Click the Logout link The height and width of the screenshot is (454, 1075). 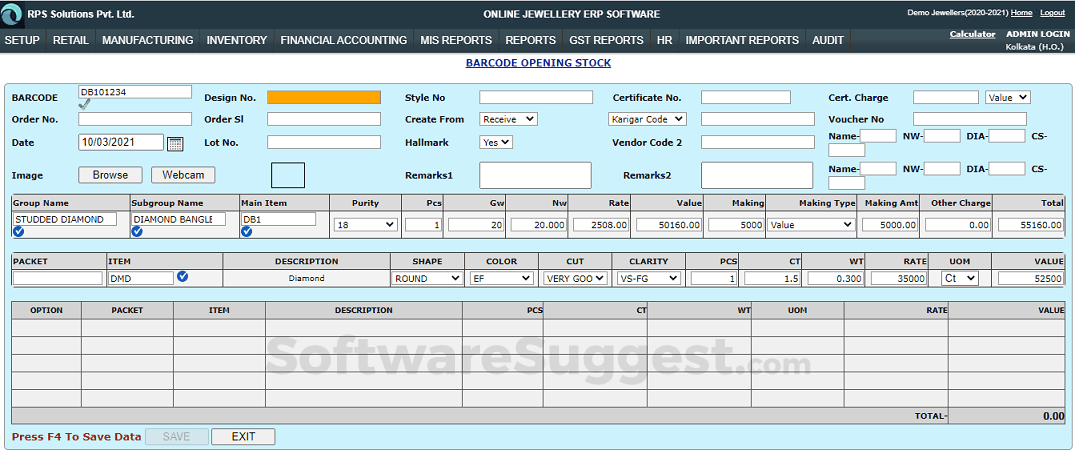[x=1052, y=13]
